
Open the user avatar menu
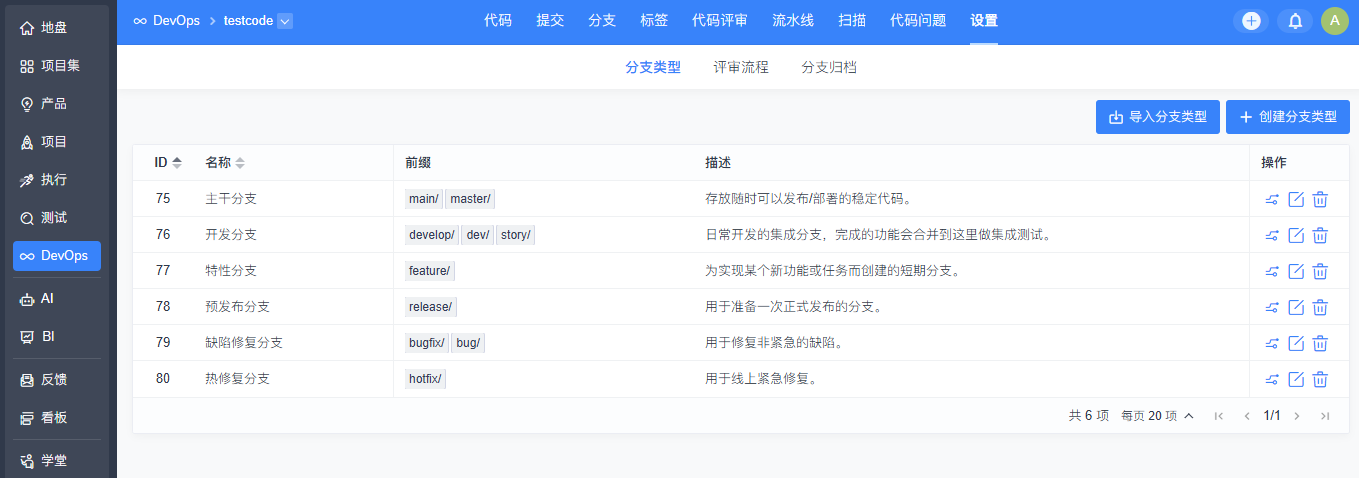point(1335,21)
